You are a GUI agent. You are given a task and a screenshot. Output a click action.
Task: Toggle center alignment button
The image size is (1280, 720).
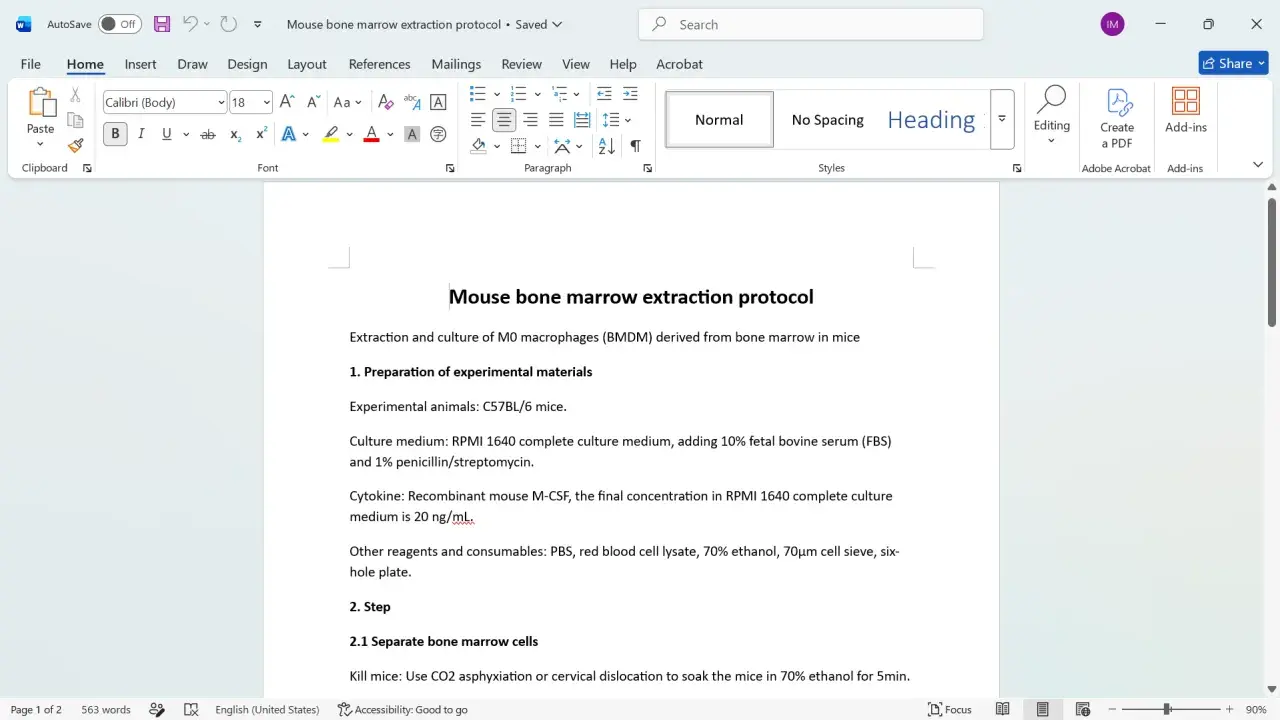pyautogui.click(x=504, y=120)
